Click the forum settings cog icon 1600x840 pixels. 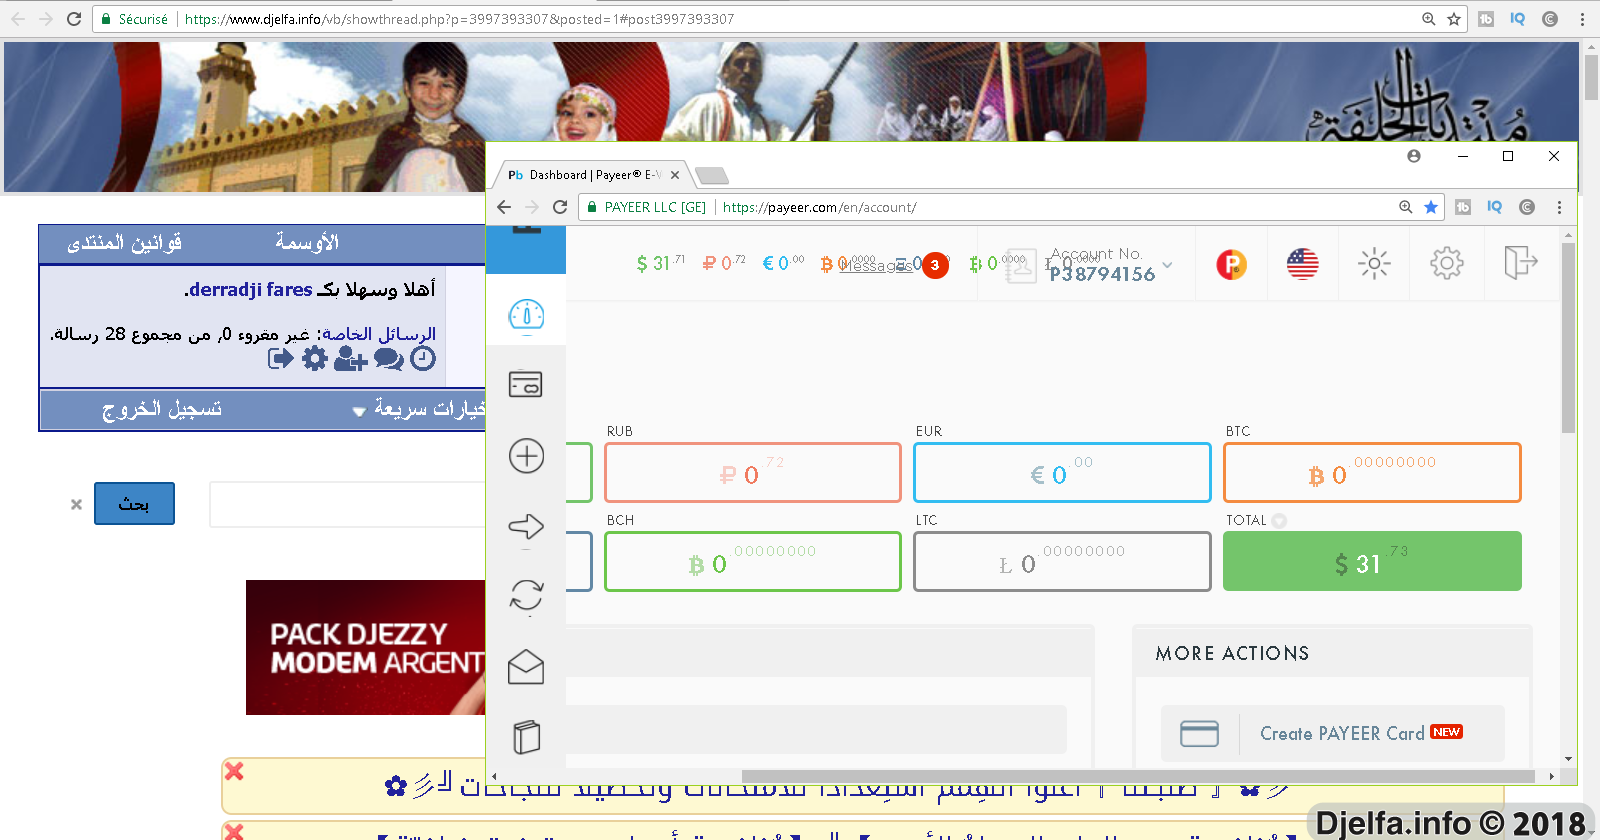[x=315, y=358]
